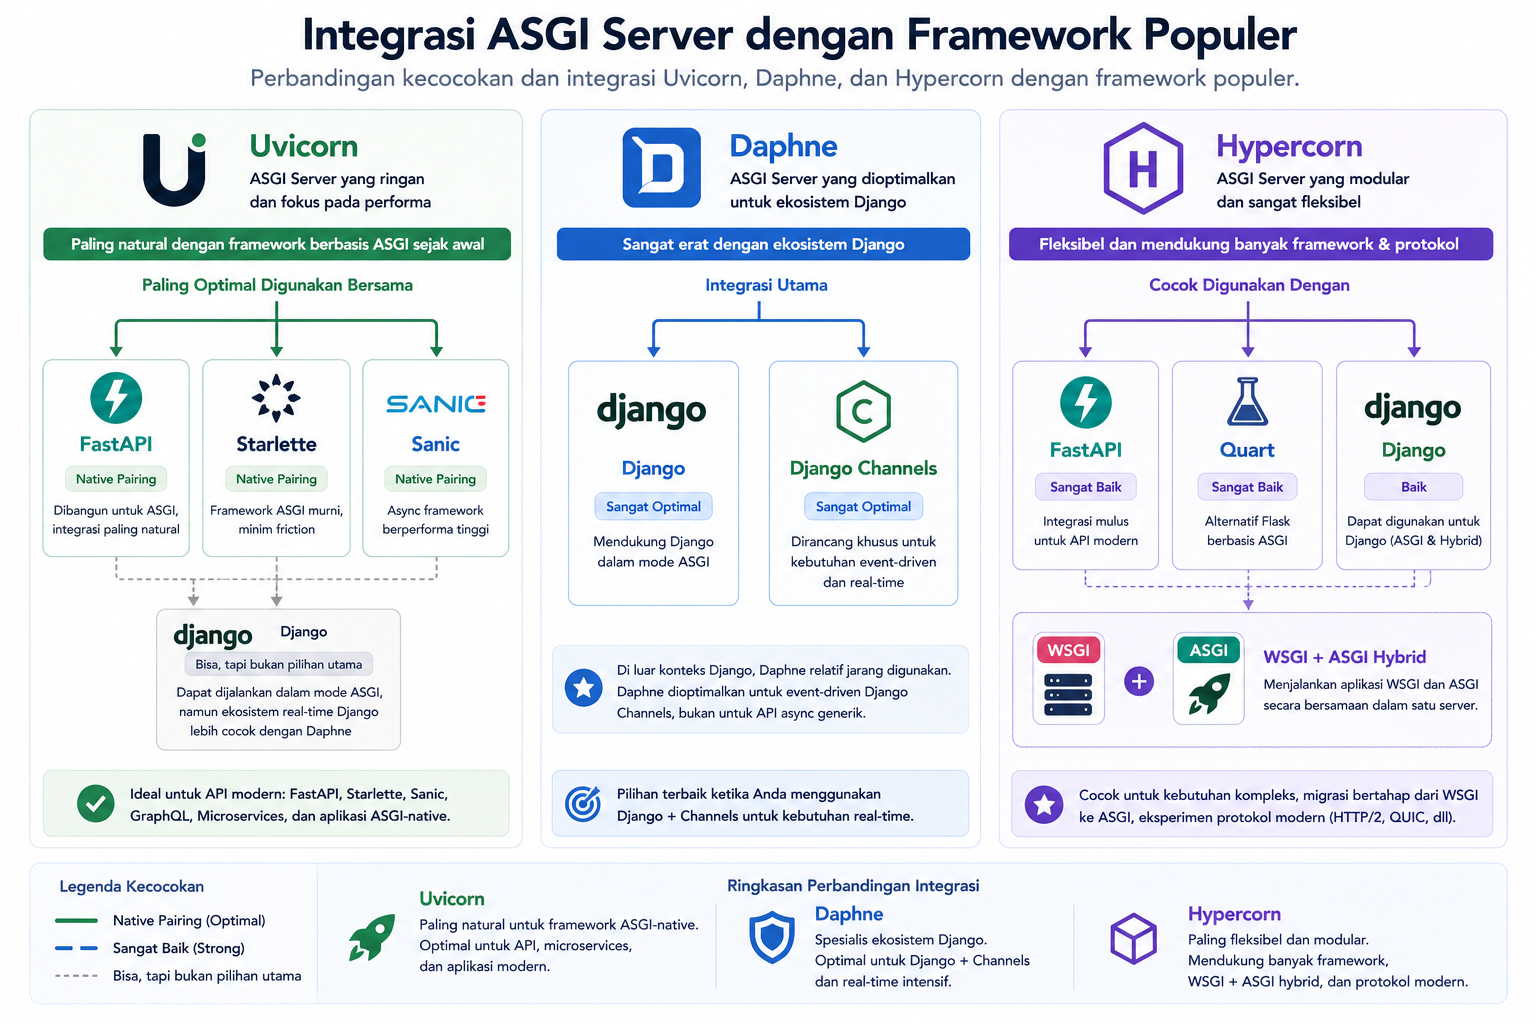Click the 'Uvicorn' heading in the bottom summary
Viewport: 1536px width, 1024px height.
click(452, 899)
